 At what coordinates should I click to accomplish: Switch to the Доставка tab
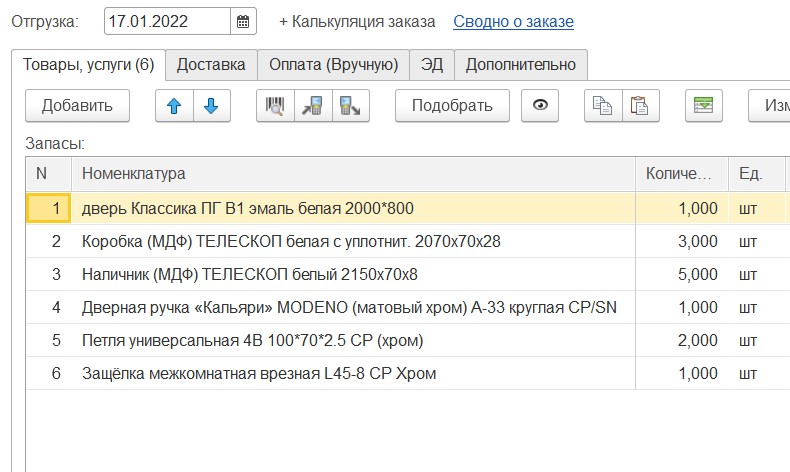211,65
